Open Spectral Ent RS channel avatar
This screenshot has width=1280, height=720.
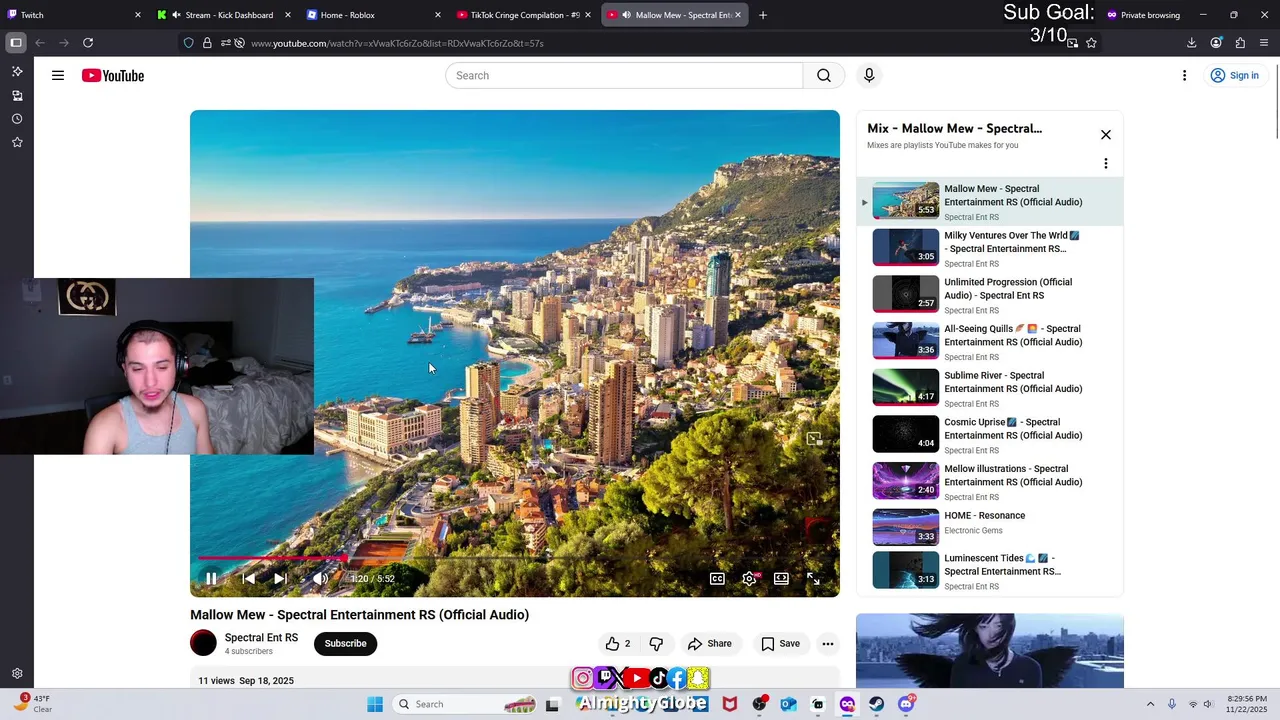tap(203, 644)
